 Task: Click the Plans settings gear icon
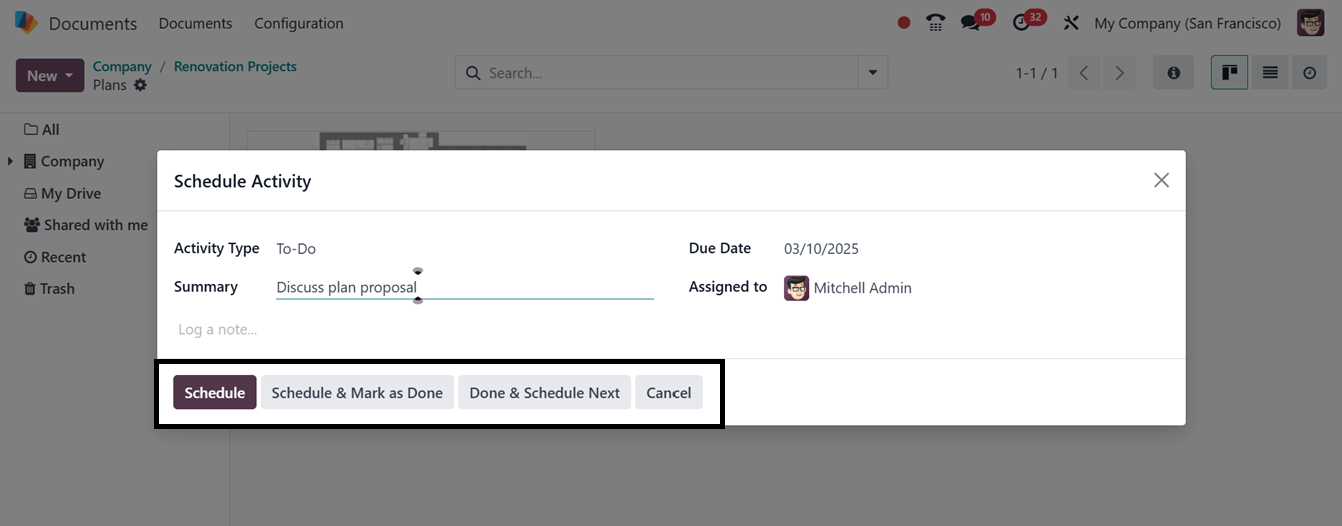(140, 85)
